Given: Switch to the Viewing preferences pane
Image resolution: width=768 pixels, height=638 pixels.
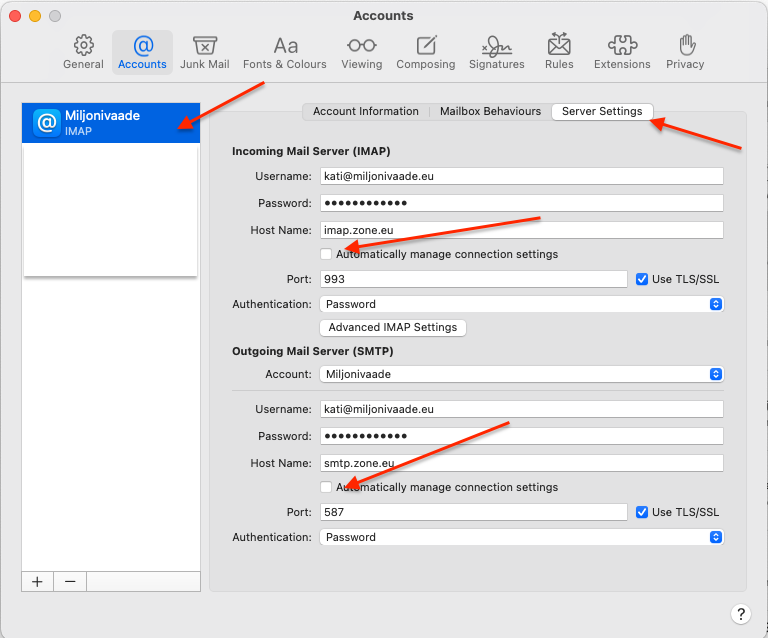Looking at the screenshot, I should [x=361, y=52].
